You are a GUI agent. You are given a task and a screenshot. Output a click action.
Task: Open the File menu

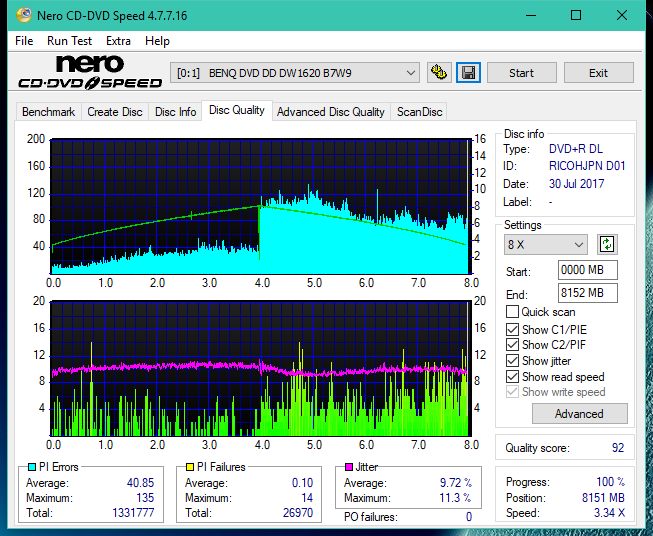click(24, 41)
